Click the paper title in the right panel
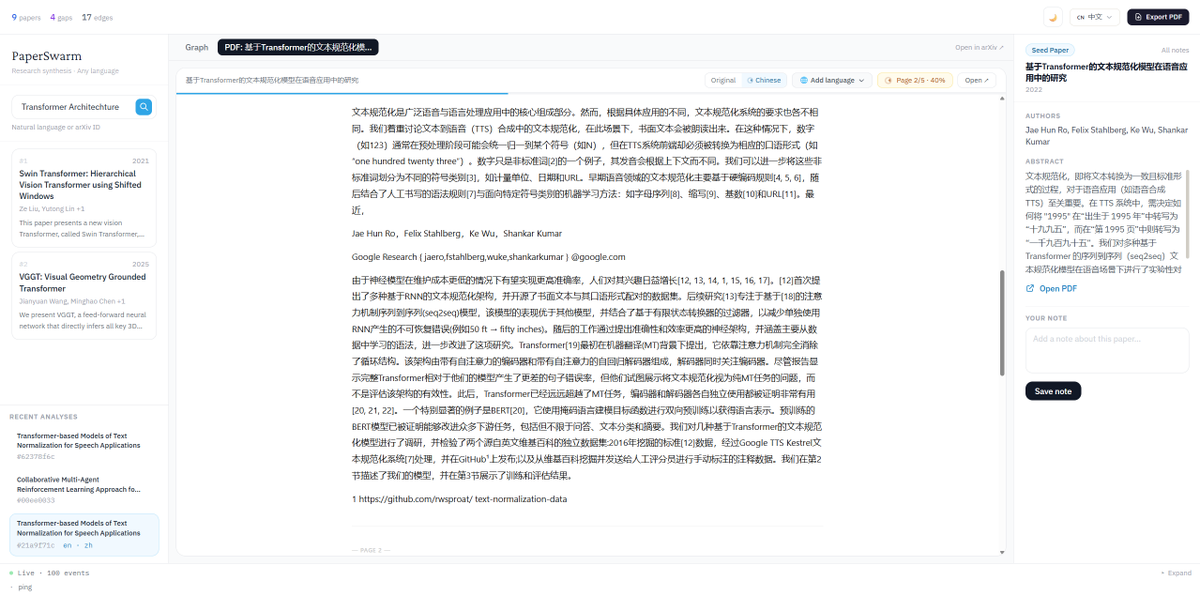 click(1106, 70)
